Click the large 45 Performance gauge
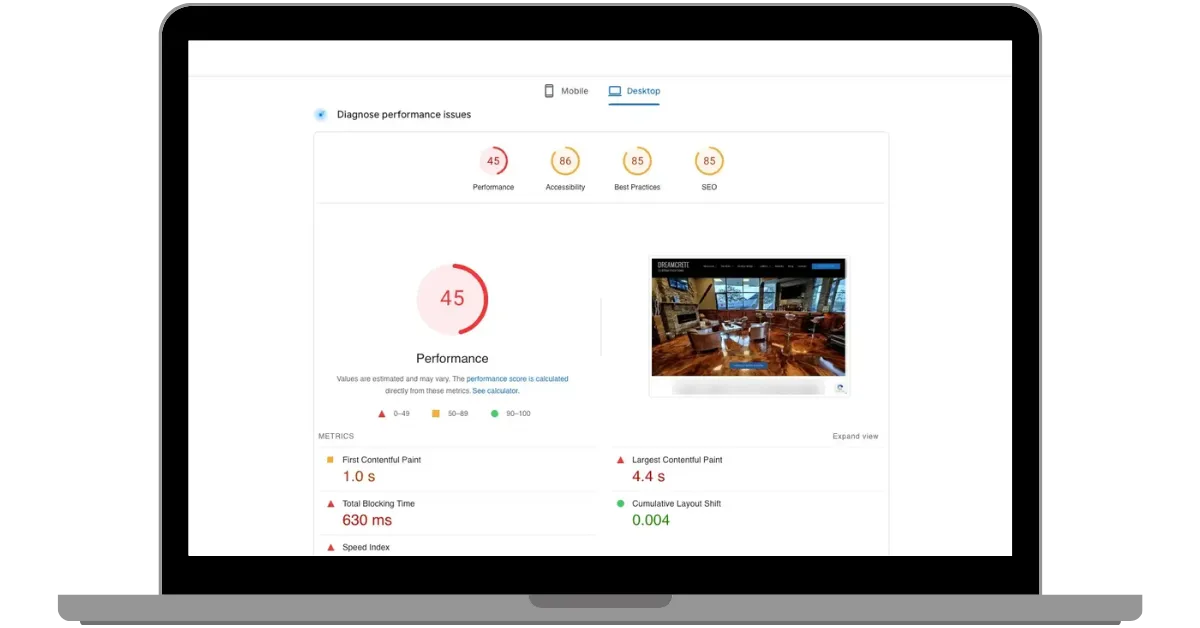The height and width of the screenshot is (628, 1200). click(x=452, y=299)
